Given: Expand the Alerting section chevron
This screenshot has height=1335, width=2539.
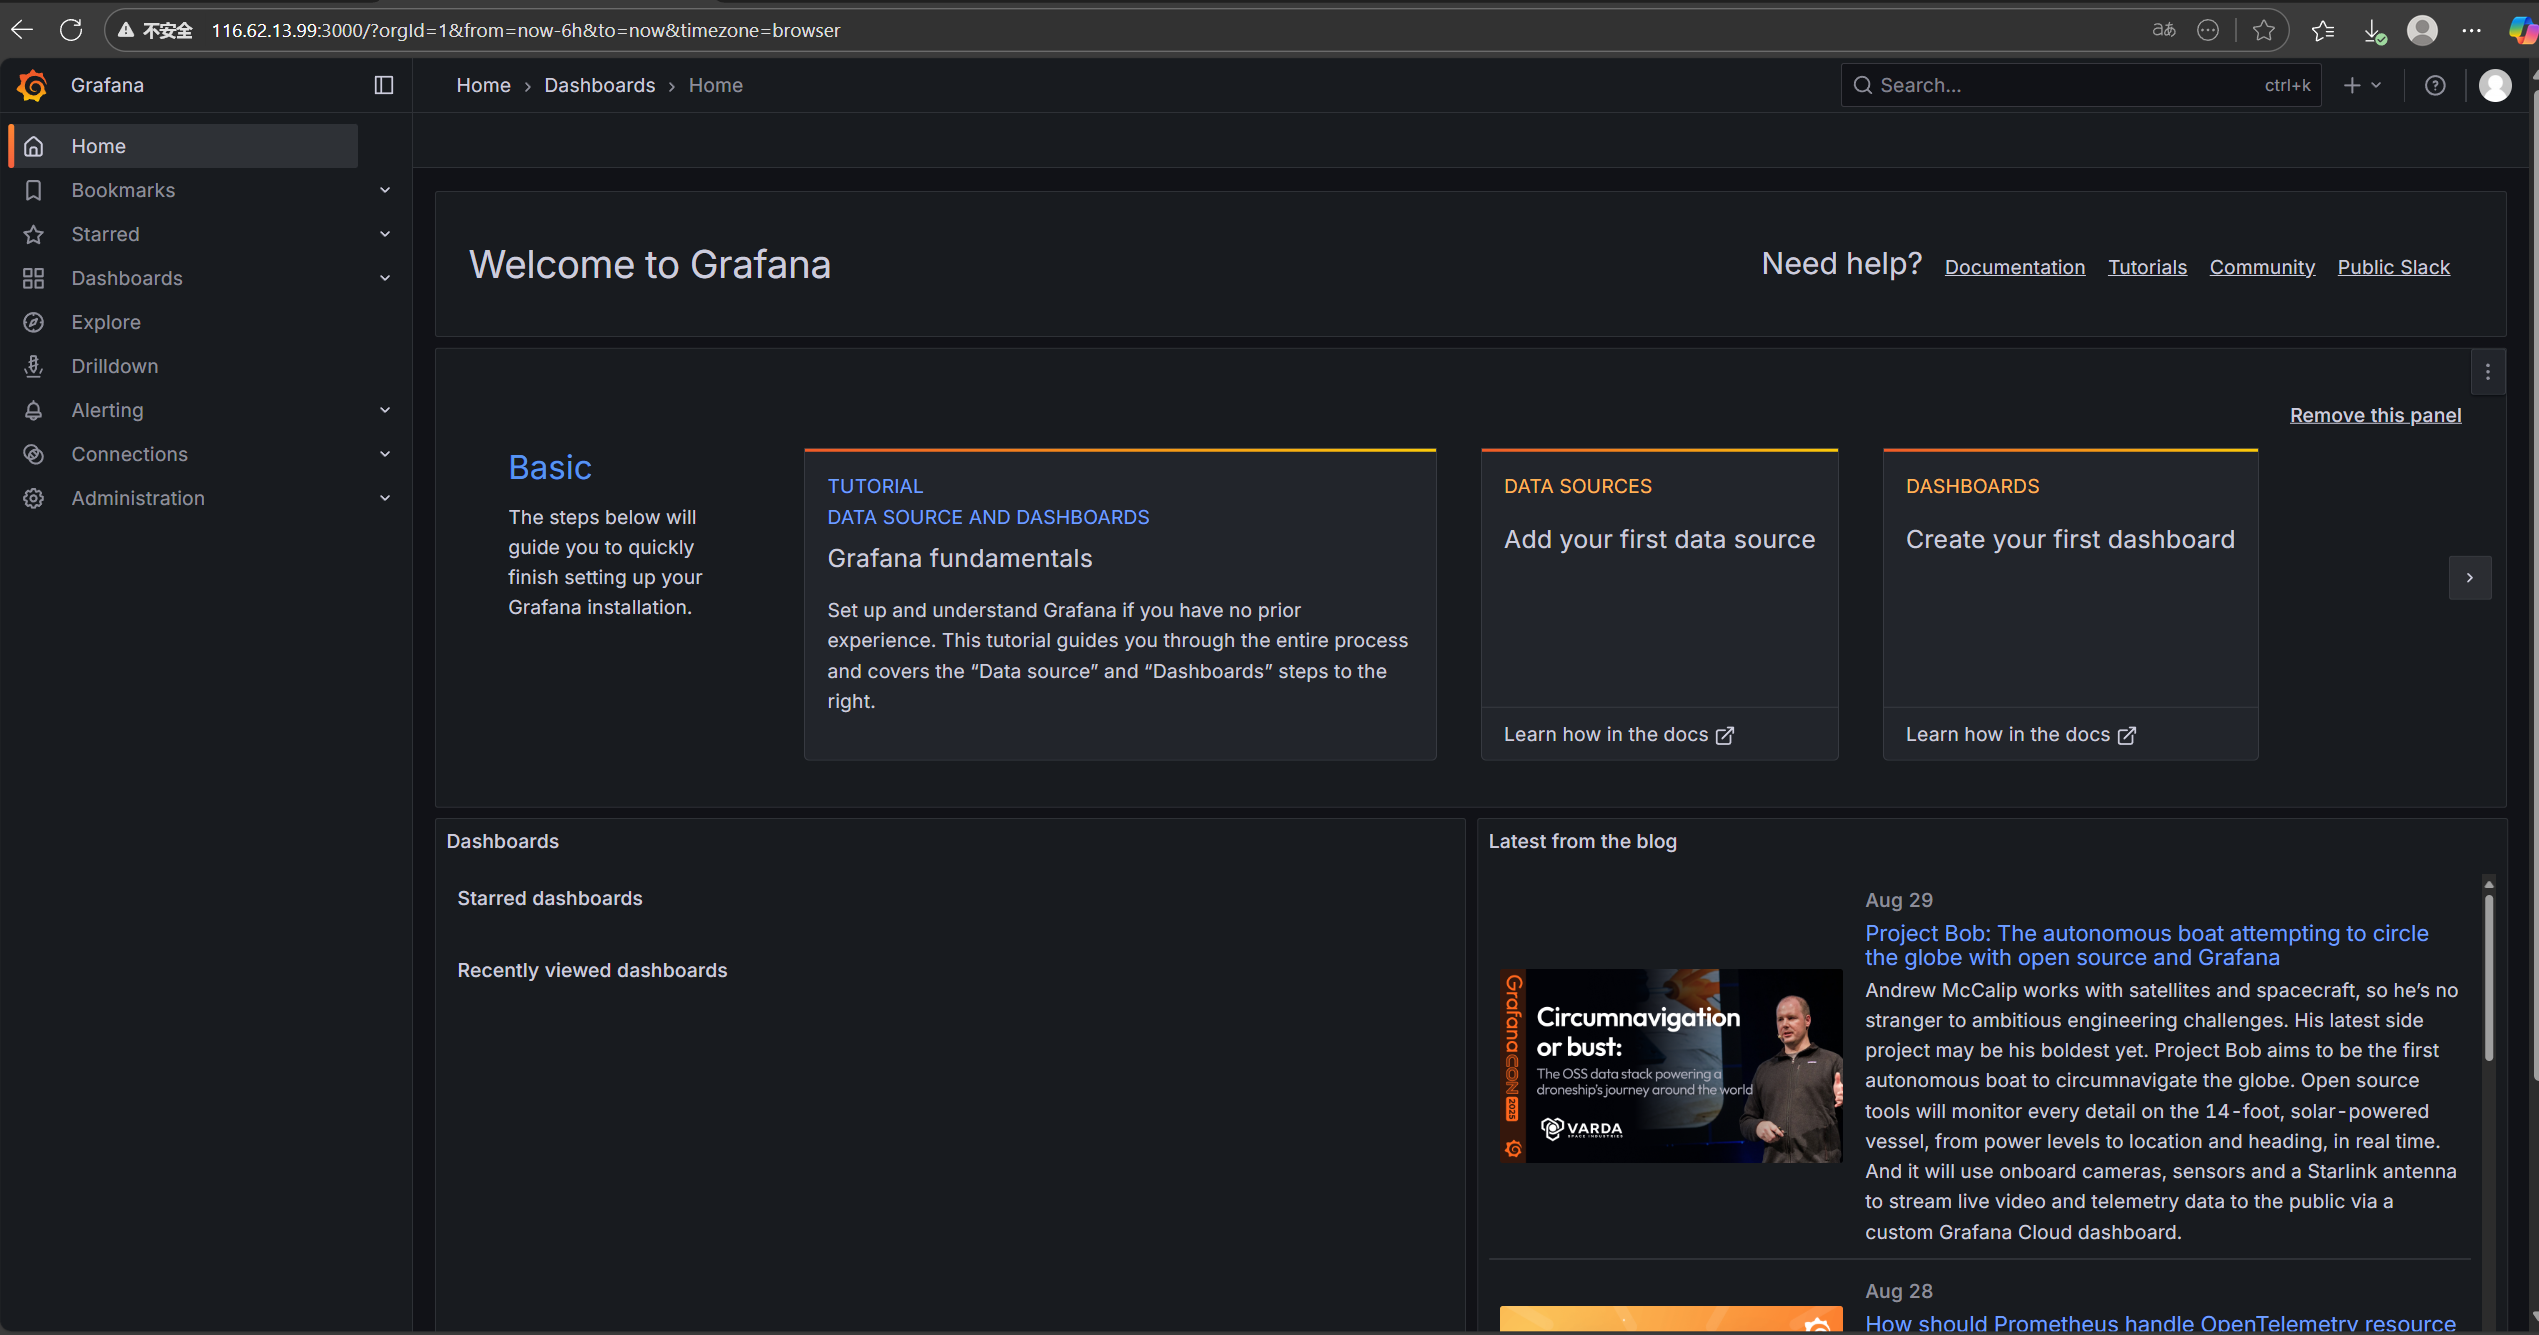Looking at the screenshot, I should [385, 410].
